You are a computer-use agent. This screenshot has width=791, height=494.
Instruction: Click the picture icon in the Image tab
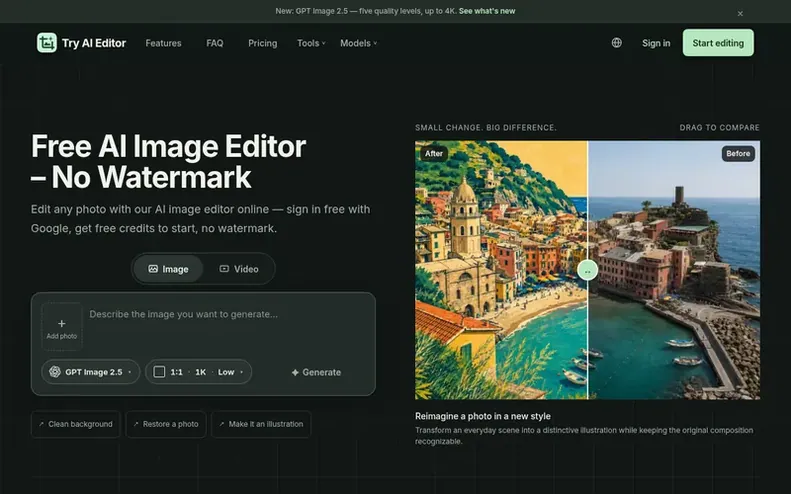[x=153, y=269]
